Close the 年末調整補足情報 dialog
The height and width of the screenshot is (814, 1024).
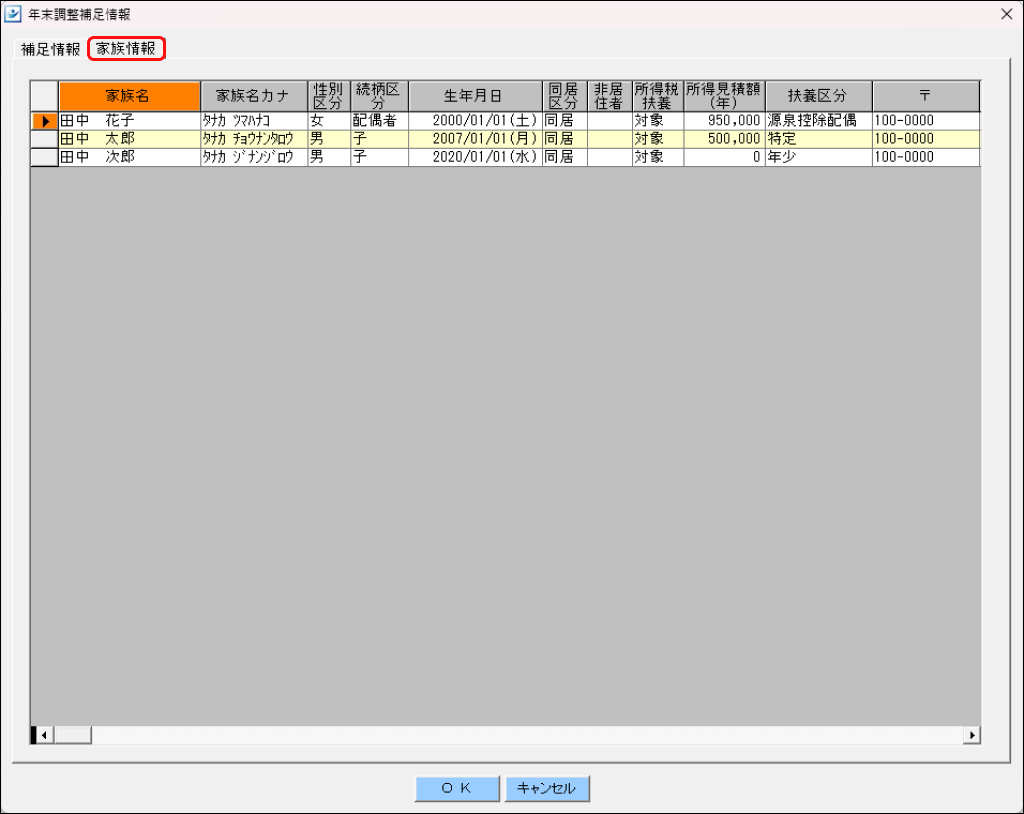click(1006, 14)
